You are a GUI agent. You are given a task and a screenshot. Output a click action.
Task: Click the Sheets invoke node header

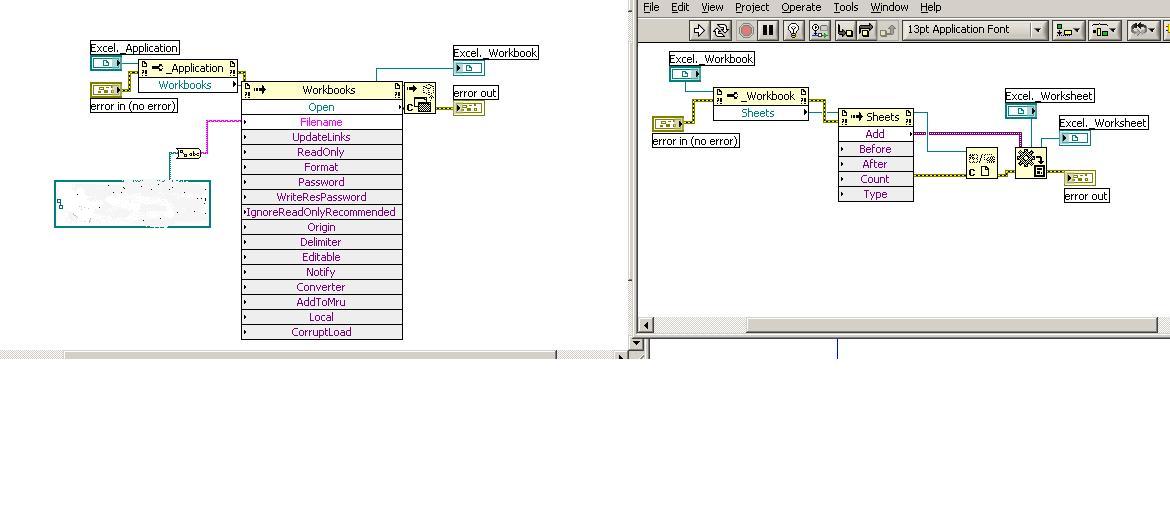(x=875, y=116)
